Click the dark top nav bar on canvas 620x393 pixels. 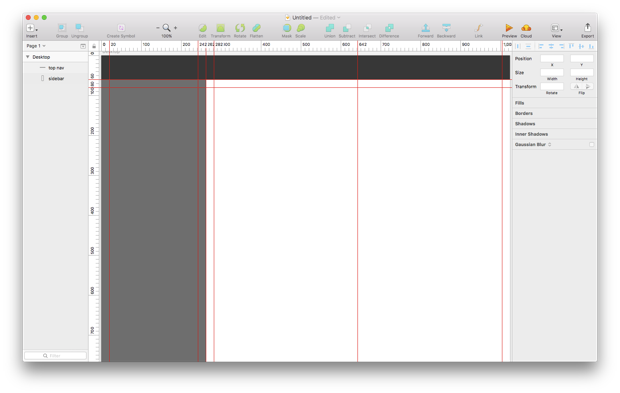[x=306, y=68]
